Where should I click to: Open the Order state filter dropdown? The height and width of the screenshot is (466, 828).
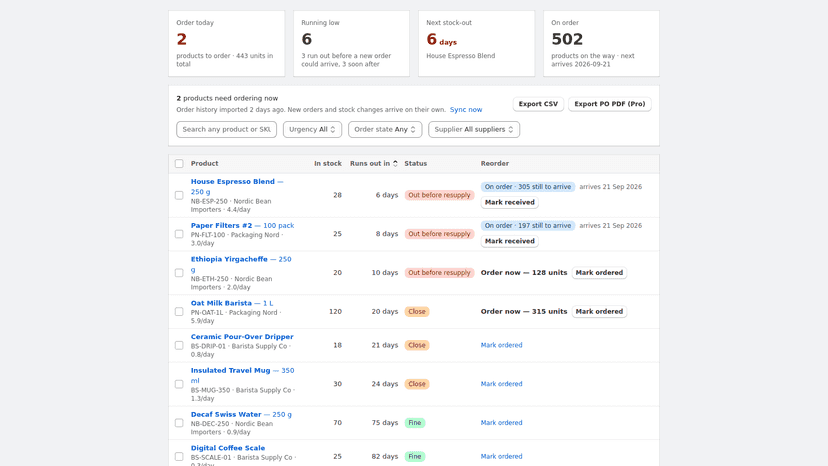384,129
